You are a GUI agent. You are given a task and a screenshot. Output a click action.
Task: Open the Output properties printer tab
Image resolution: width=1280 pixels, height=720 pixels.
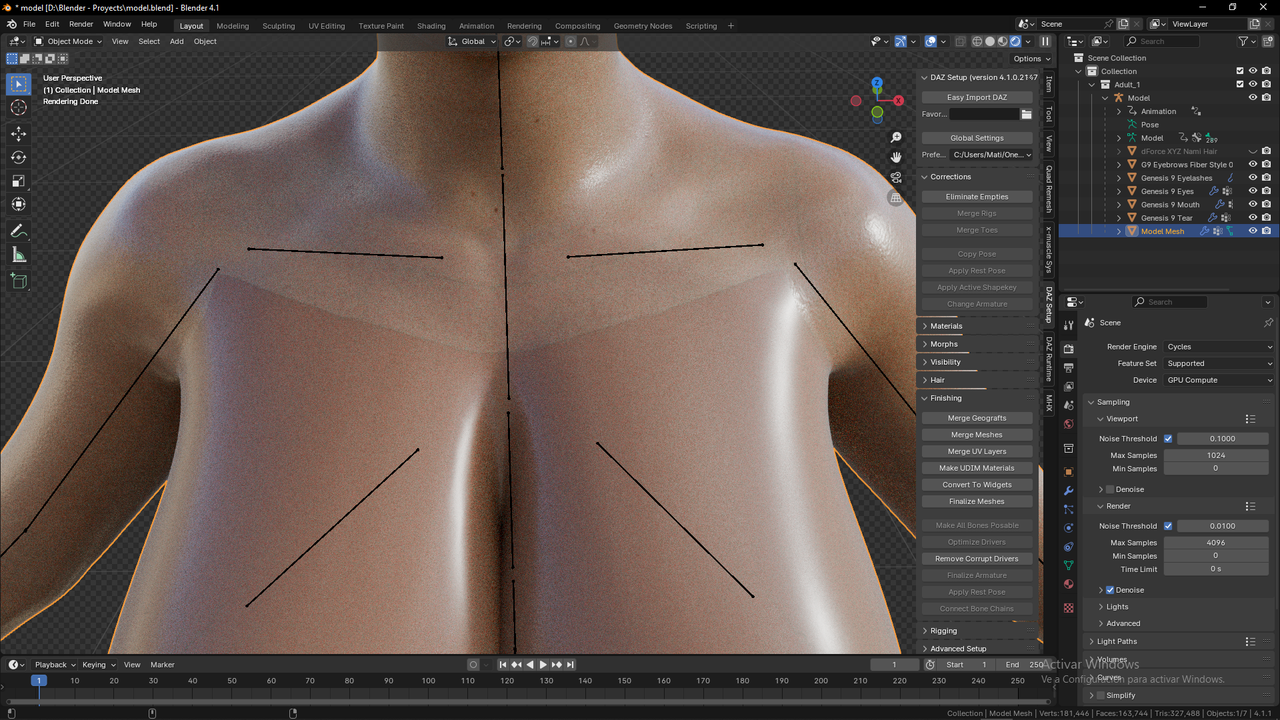point(1069,368)
